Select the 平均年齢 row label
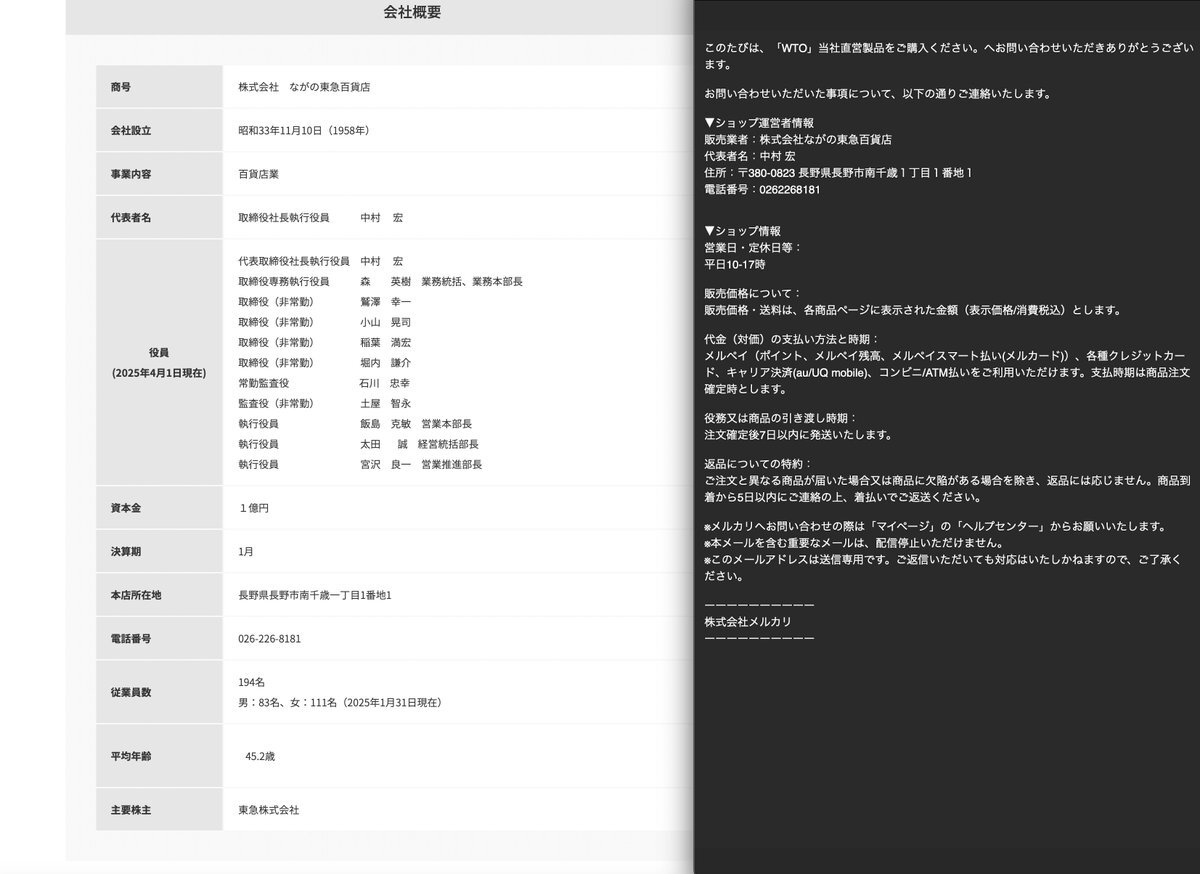 click(131, 756)
